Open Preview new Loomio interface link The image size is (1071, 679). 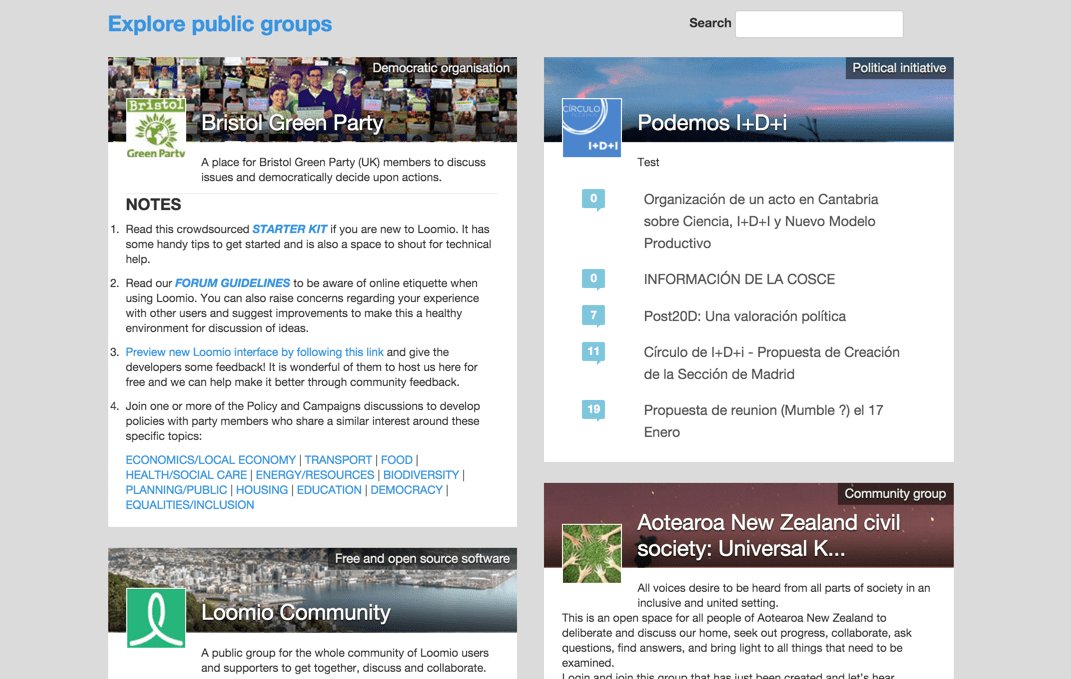(x=255, y=352)
